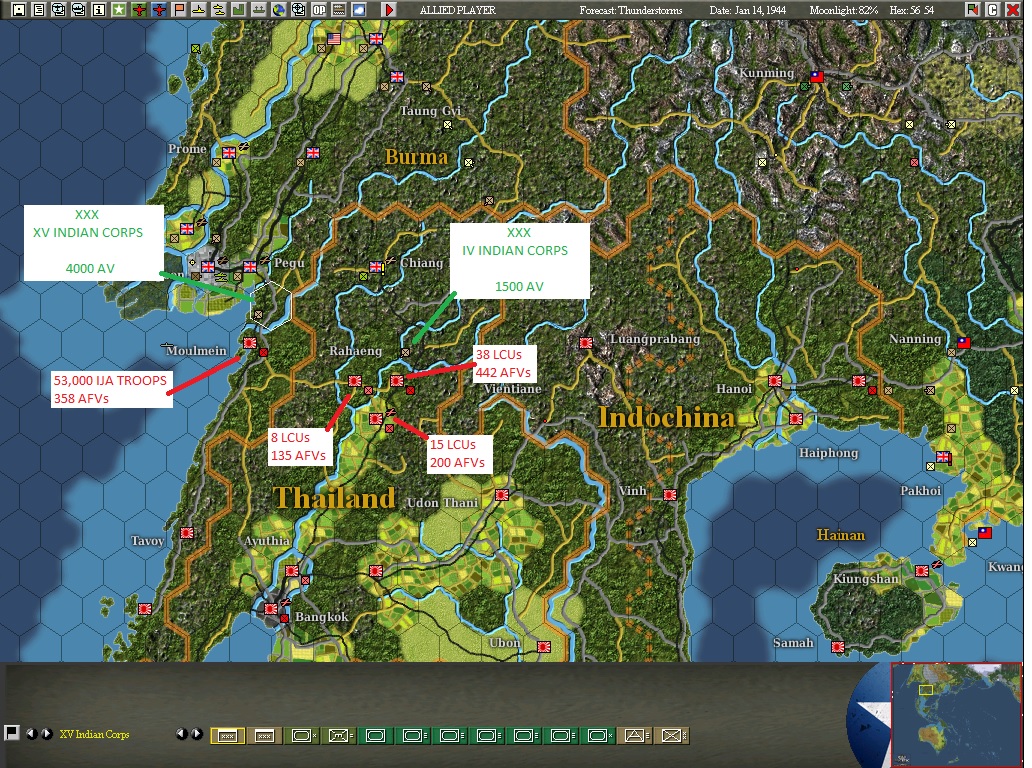Click the XV Indian Corps unit name
The height and width of the screenshot is (768, 1032).
94,734
